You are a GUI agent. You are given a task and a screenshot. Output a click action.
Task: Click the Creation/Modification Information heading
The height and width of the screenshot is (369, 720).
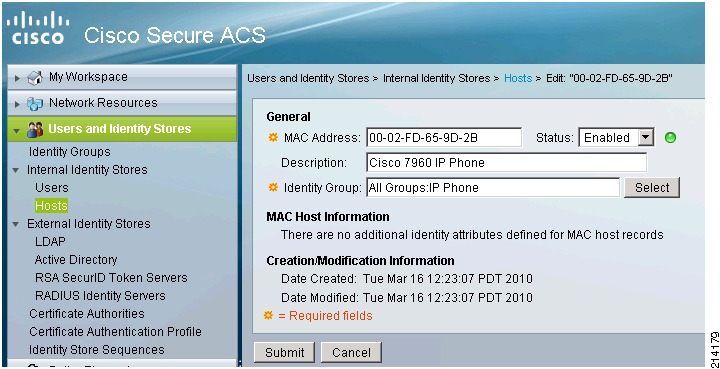click(x=360, y=261)
